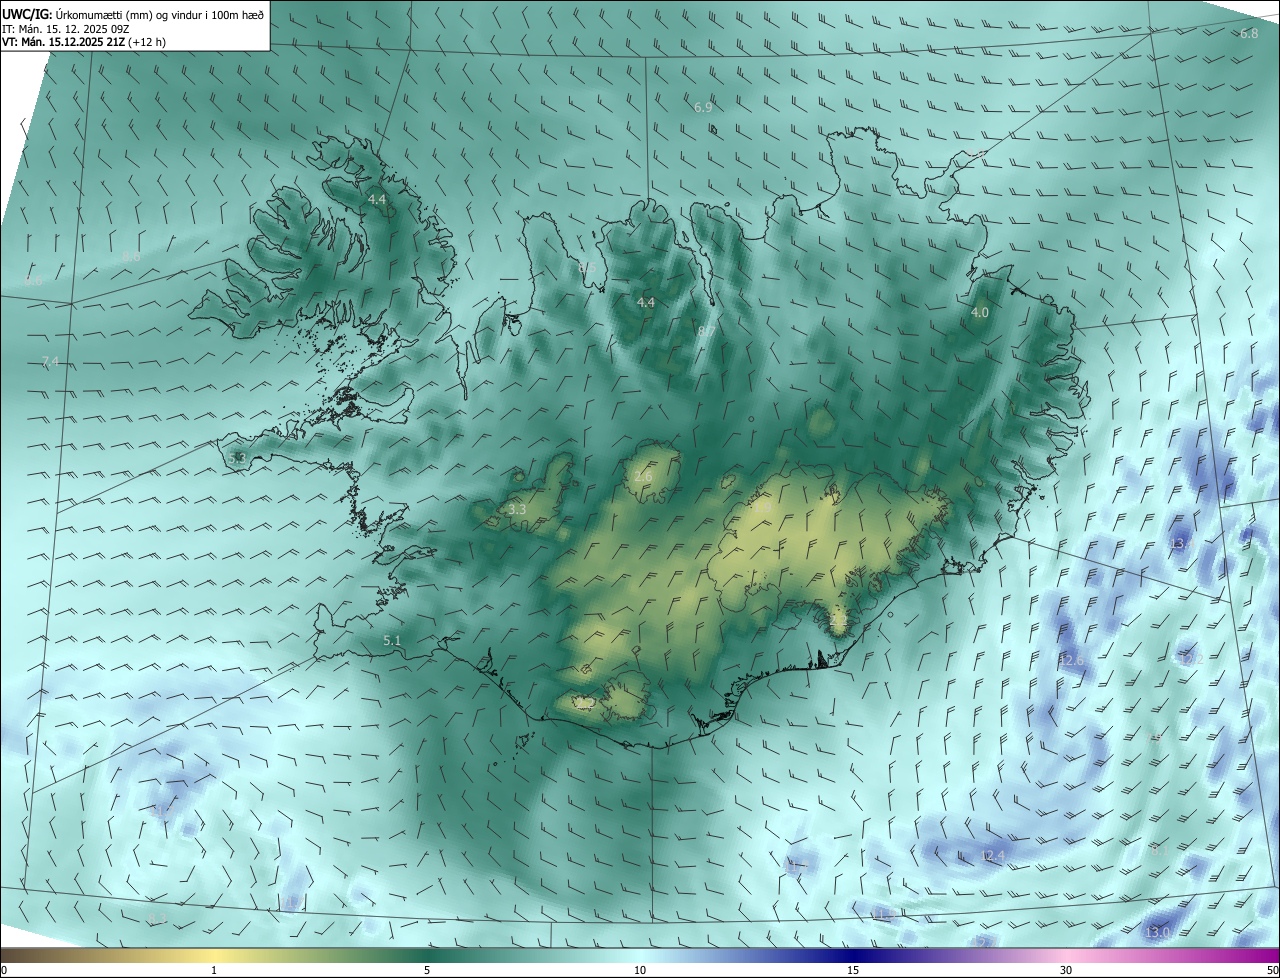Screen dimensions: 1280x978
Task: Click the colour scale tick labelled 15
Action: click(x=853, y=970)
